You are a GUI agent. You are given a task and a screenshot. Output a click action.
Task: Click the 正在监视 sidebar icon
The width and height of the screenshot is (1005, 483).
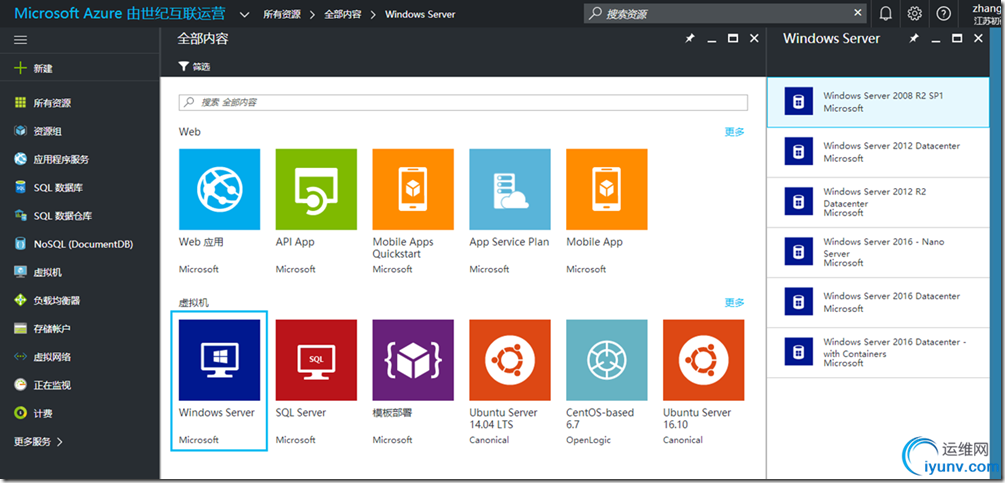(x=21, y=385)
